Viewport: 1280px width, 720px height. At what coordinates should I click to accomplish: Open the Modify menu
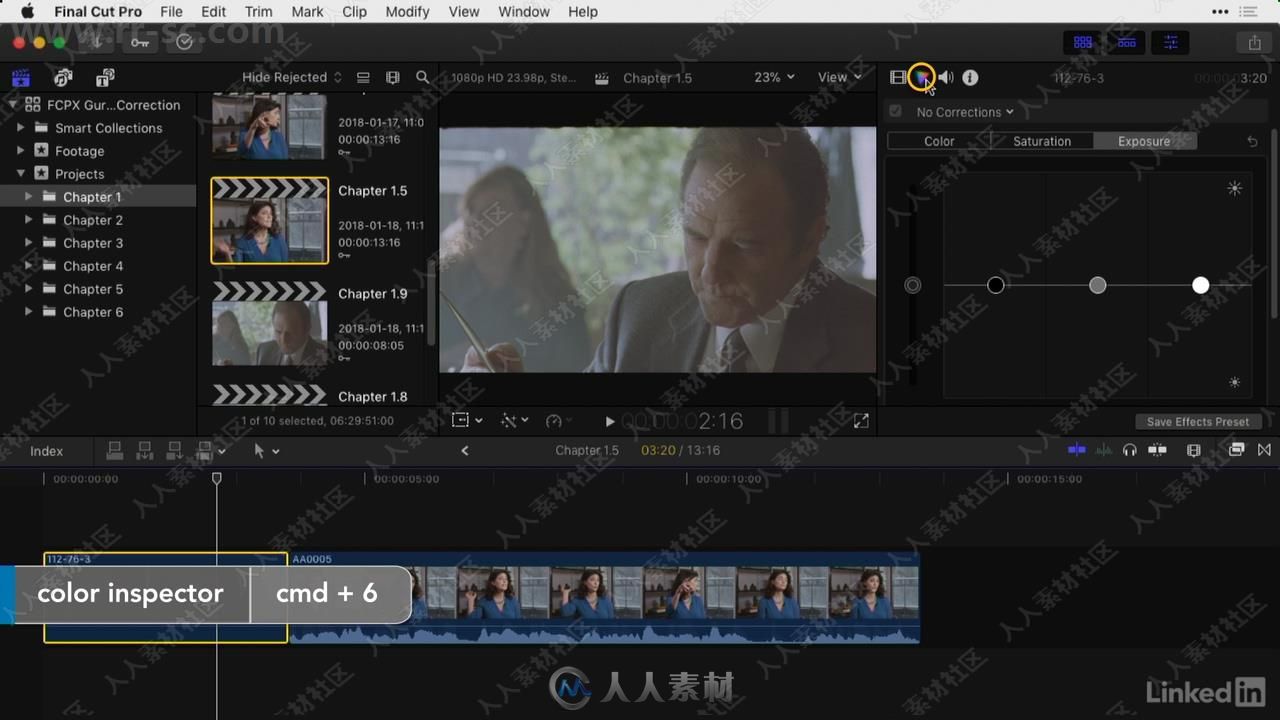(407, 12)
